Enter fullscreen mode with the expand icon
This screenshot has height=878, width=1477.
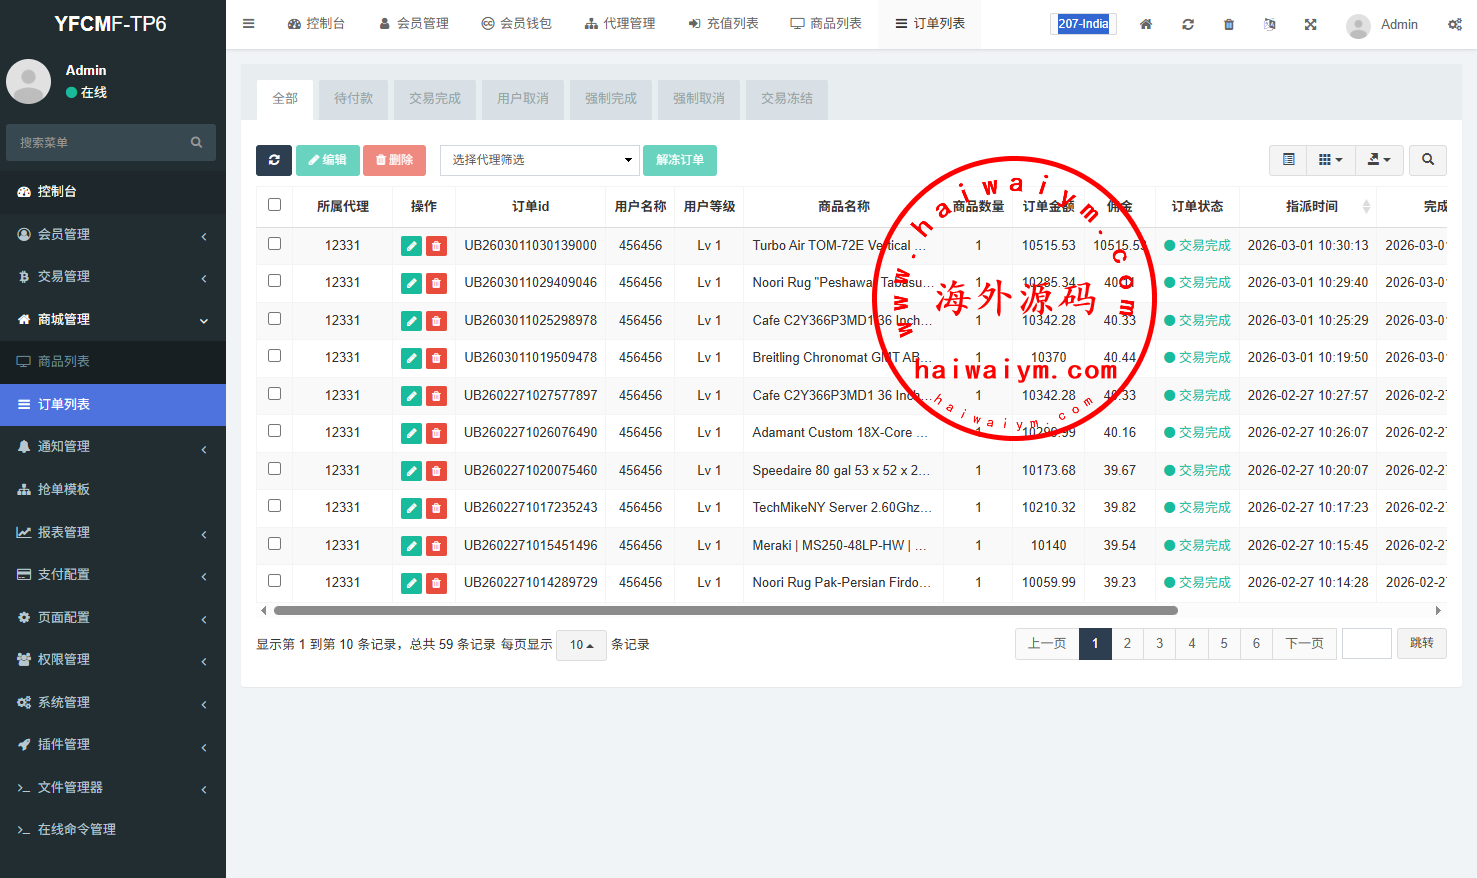1310,24
